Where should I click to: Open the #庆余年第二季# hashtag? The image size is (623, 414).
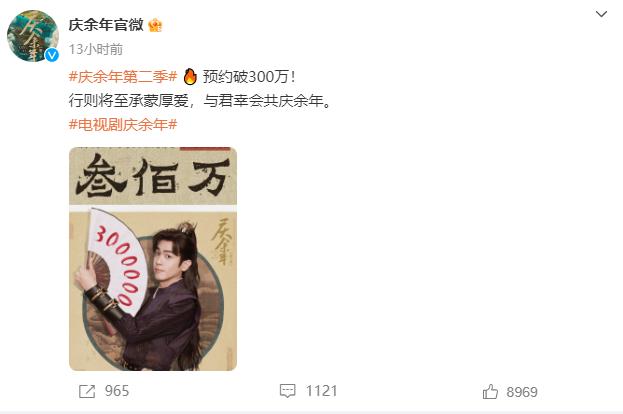click(x=123, y=77)
